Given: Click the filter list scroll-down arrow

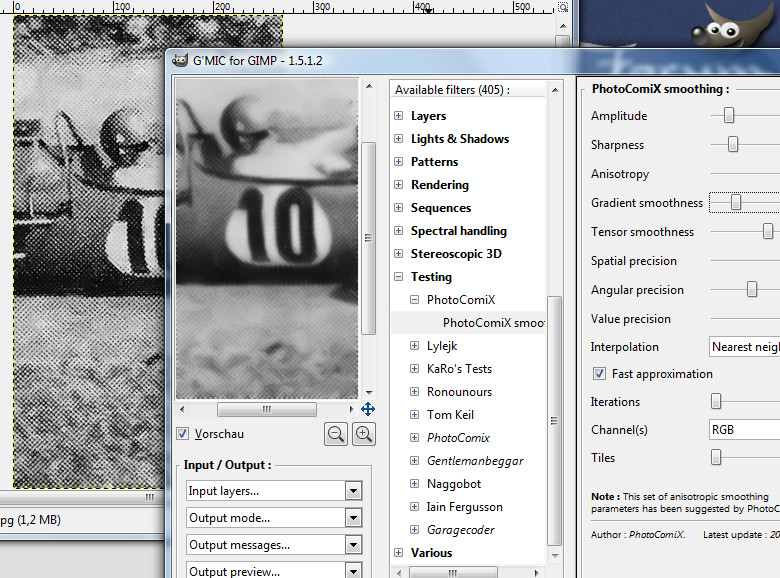Looking at the screenshot, I should click(x=555, y=556).
